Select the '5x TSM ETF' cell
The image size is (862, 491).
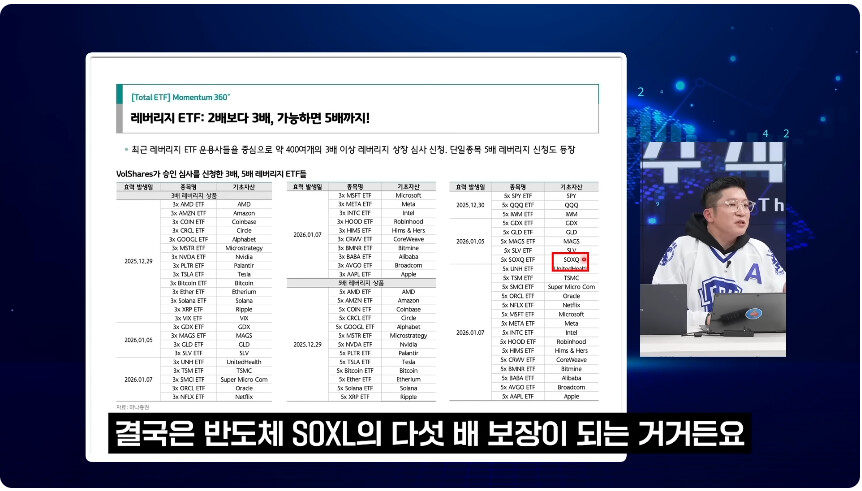(517, 278)
